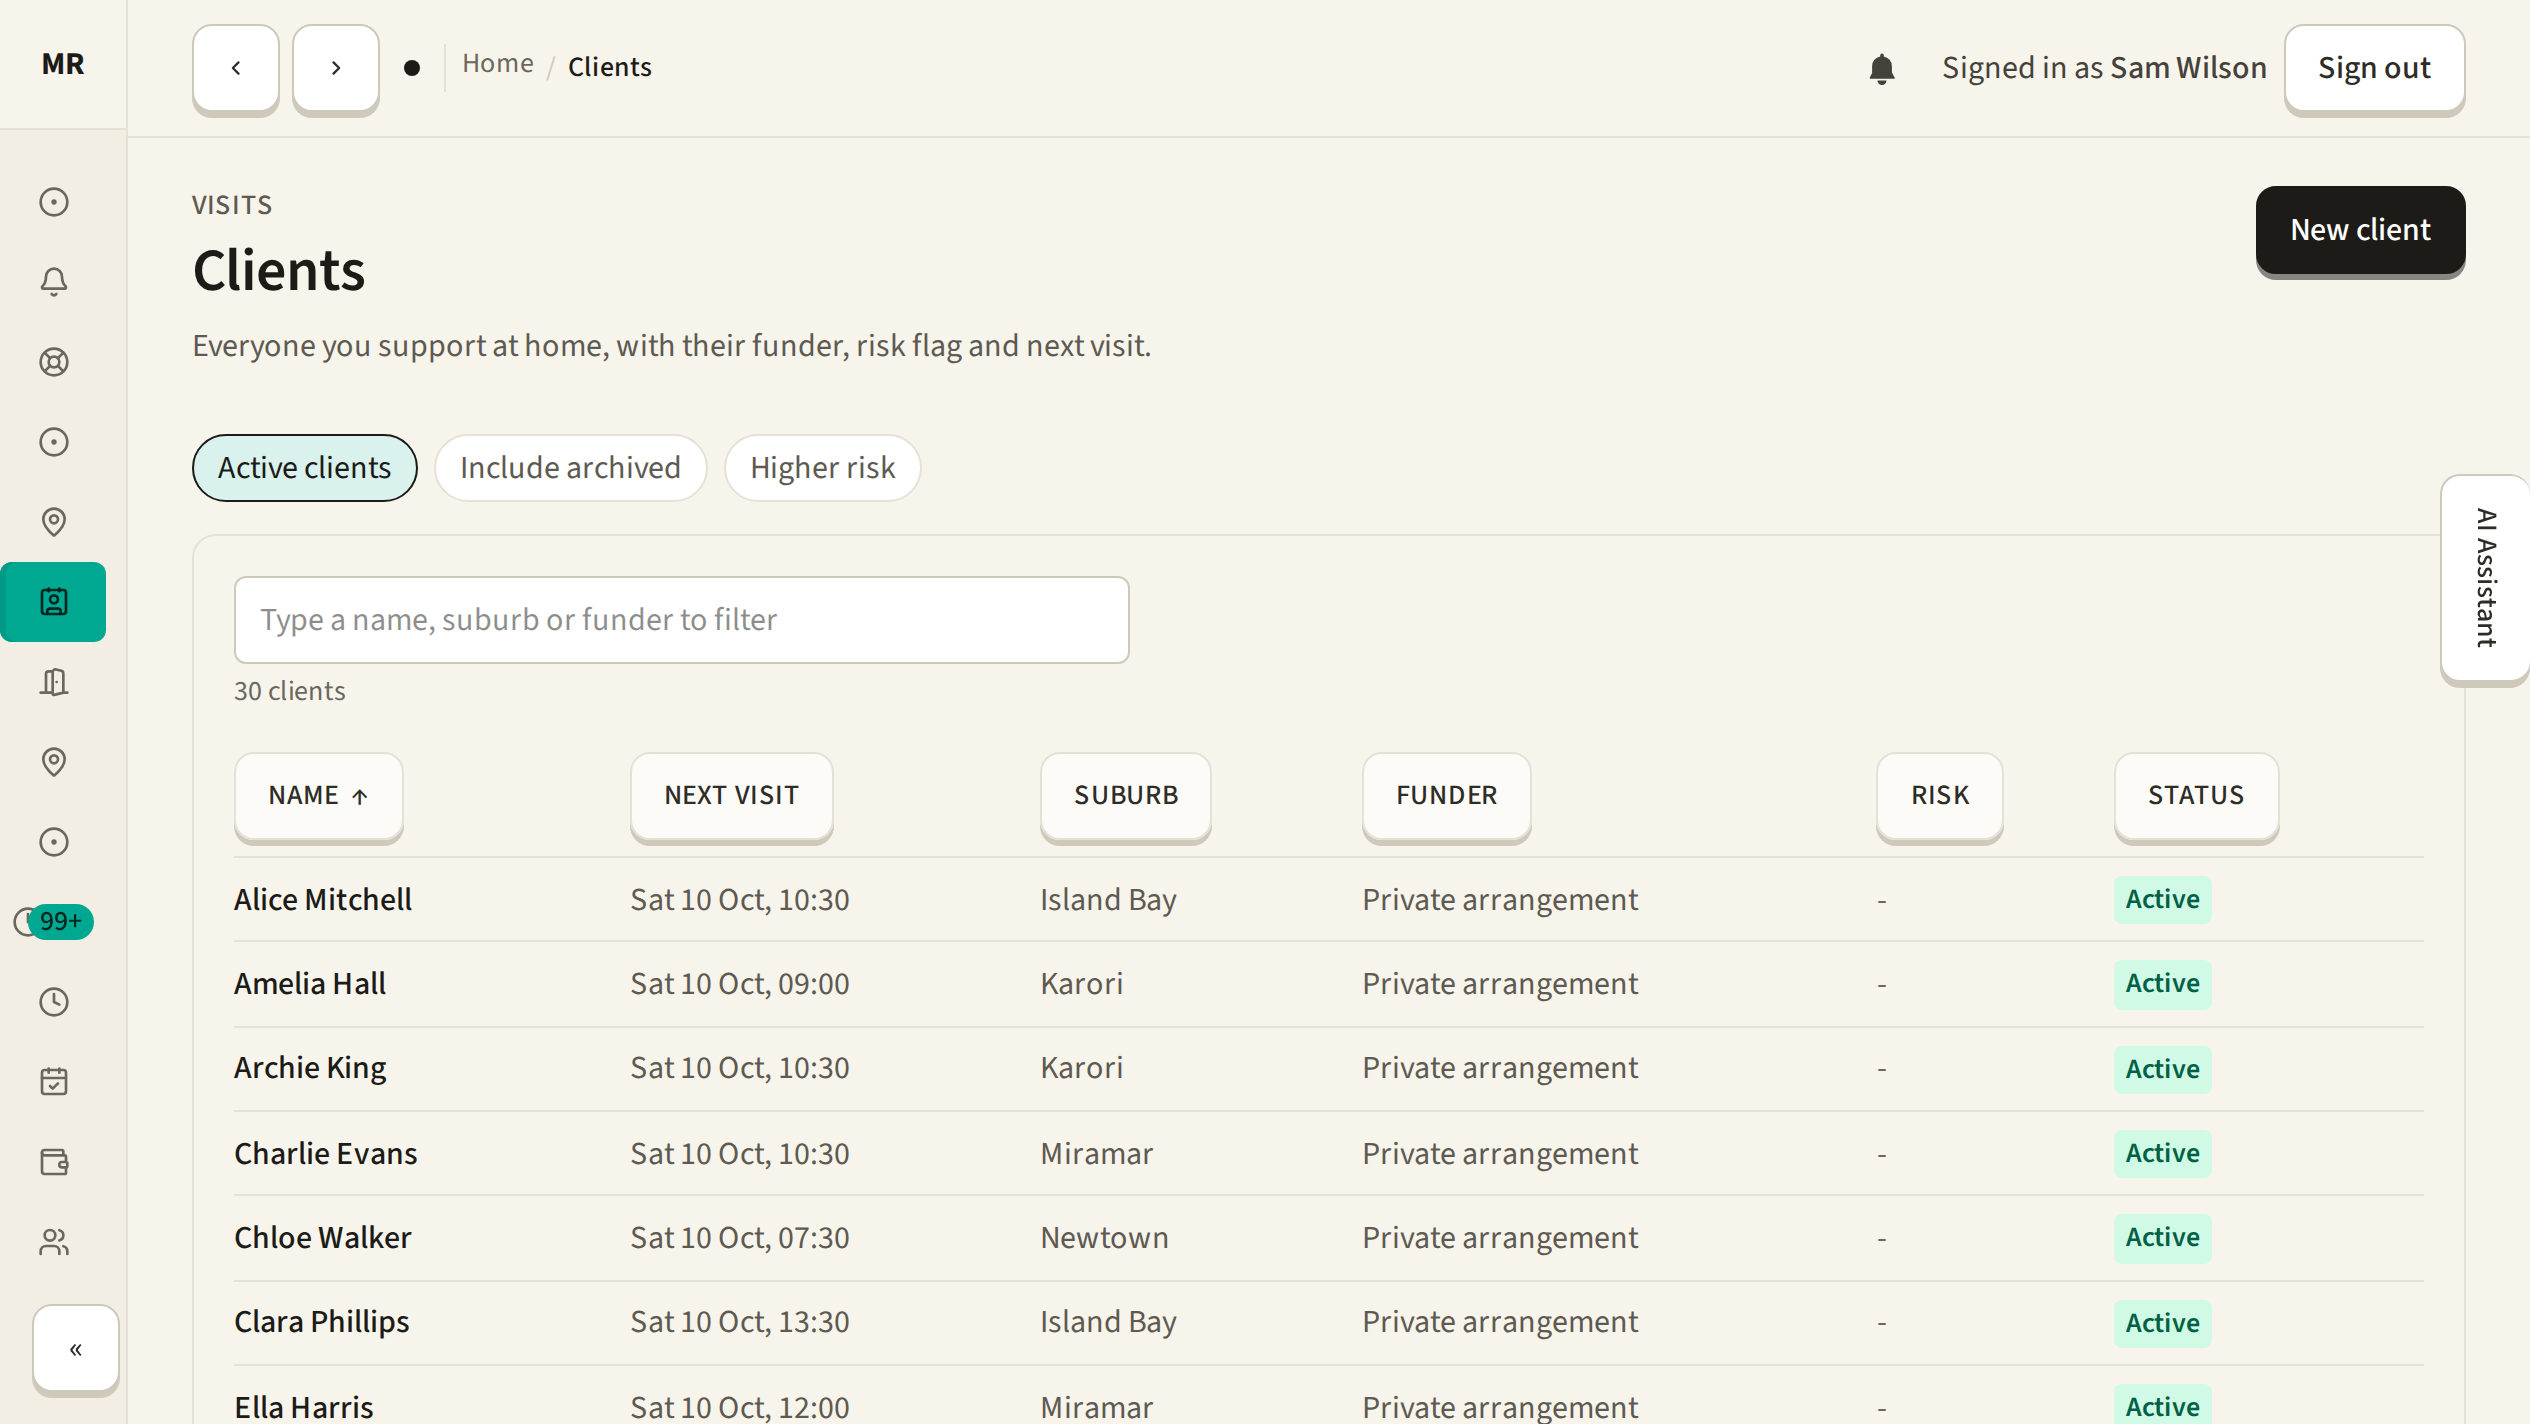Screen dimensions: 2530x1424
Task: Open the people/team icon in the sidebar
Action: coord(54,1242)
